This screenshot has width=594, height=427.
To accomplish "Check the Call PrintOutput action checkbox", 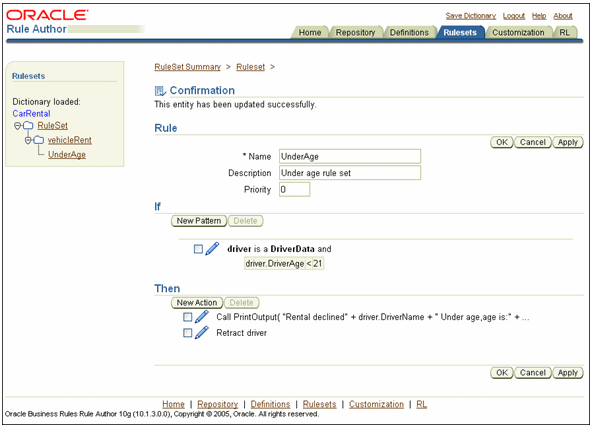I will point(188,317).
